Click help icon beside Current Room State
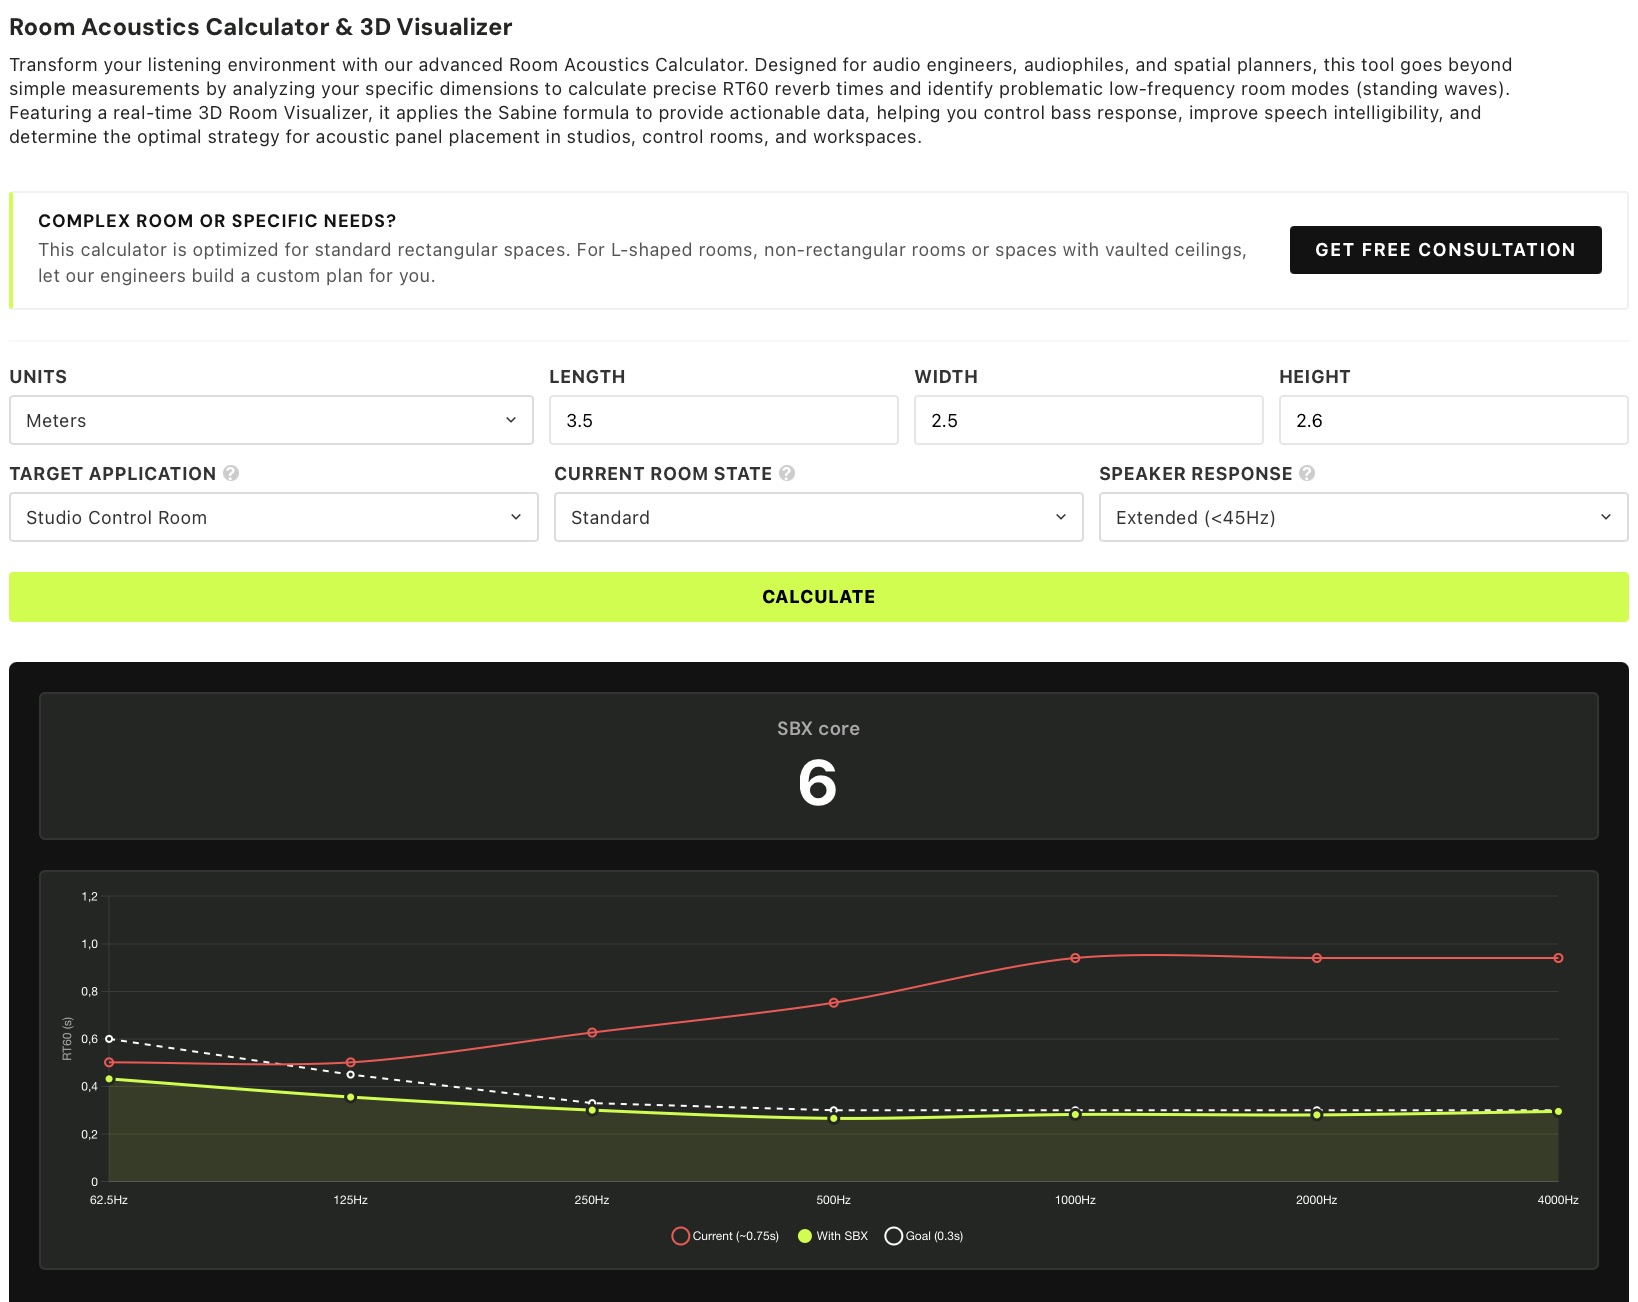This screenshot has width=1638, height=1302. point(787,473)
